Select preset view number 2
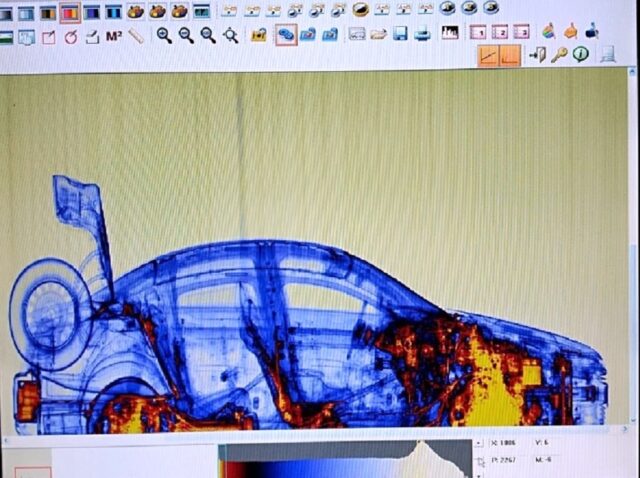The height and width of the screenshot is (478, 640). click(500, 32)
